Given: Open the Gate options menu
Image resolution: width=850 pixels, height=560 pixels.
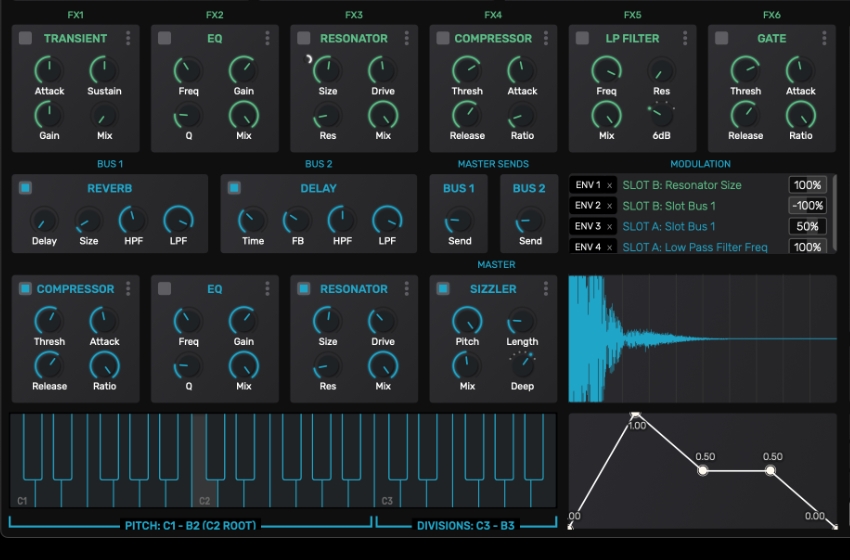Looking at the screenshot, I should [x=825, y=38].
